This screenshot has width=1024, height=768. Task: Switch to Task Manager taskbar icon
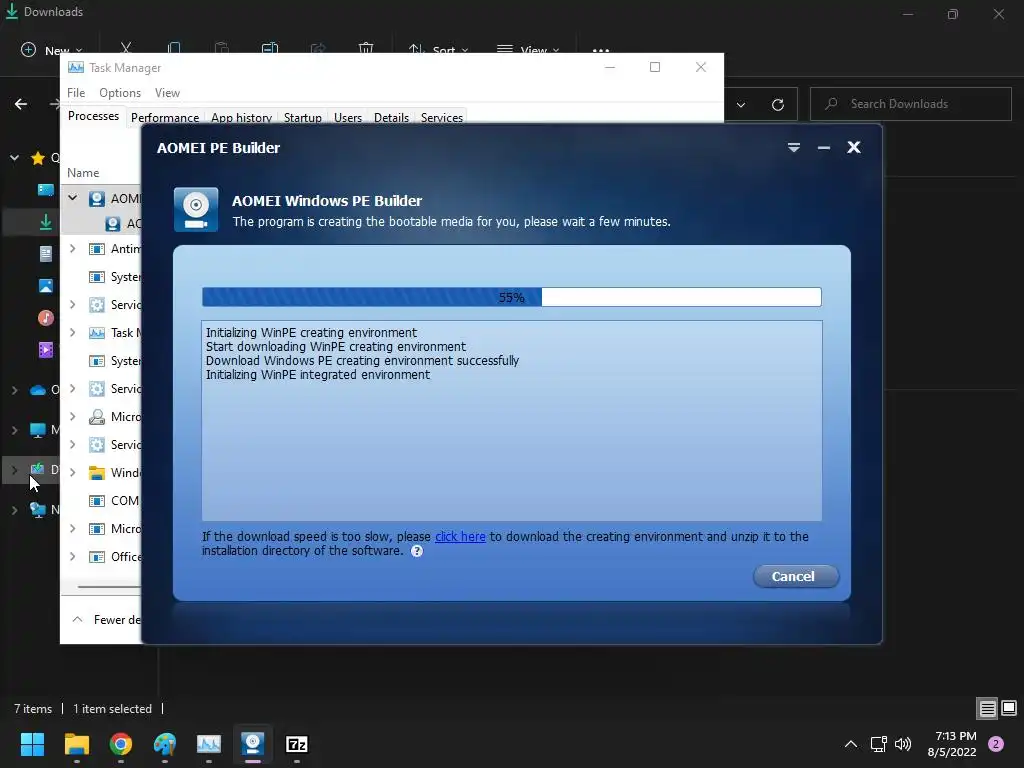pos(209,744)
